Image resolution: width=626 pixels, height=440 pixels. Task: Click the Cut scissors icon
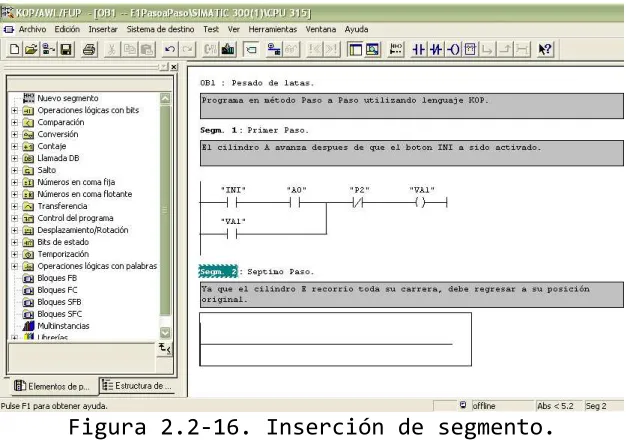coord(112,50)
